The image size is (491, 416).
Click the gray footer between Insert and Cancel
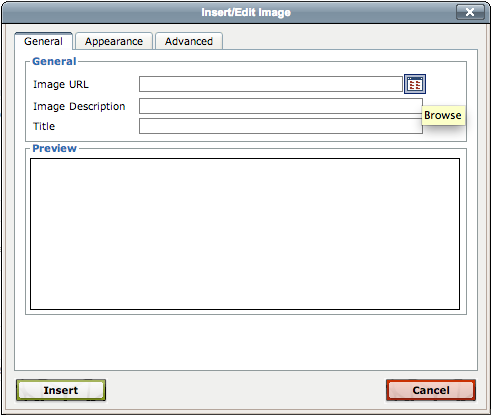[246, 390]
